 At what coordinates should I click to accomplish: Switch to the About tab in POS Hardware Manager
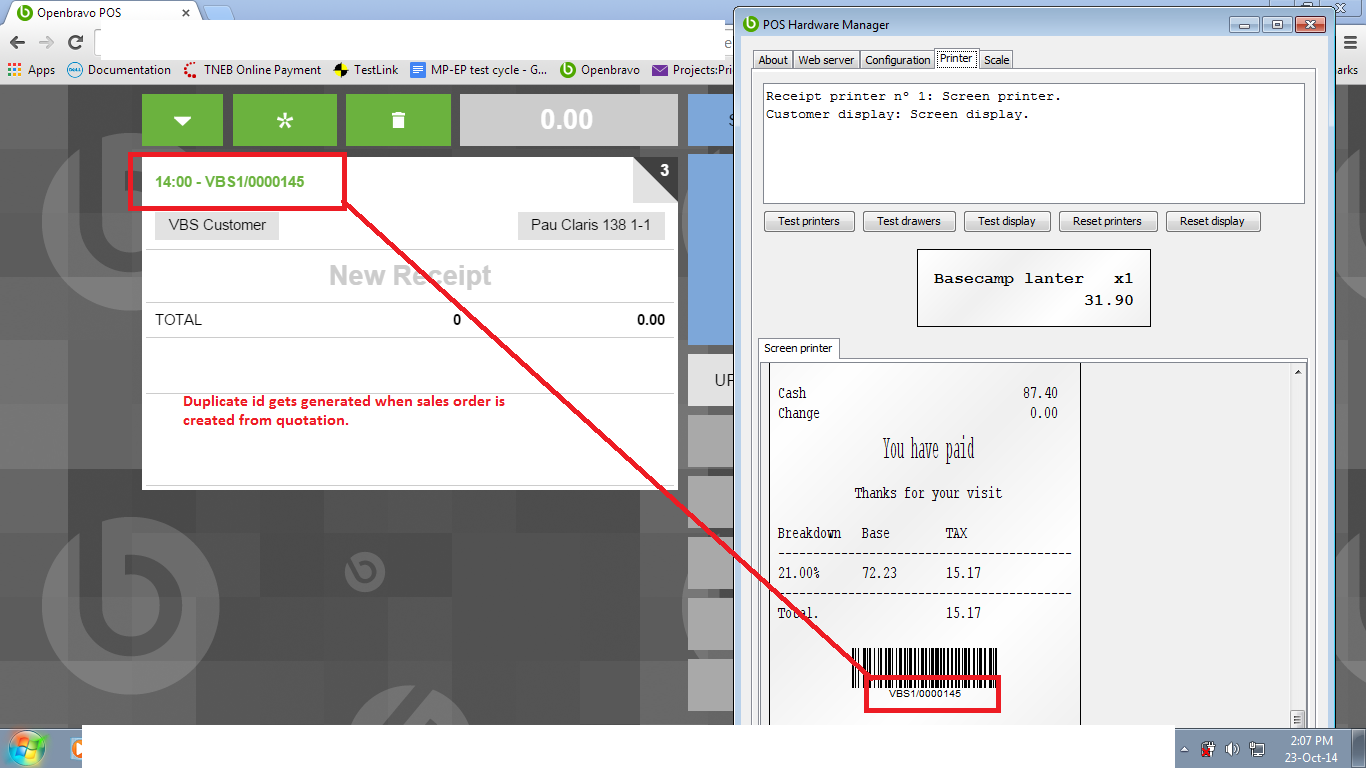(x=773, y=60)
